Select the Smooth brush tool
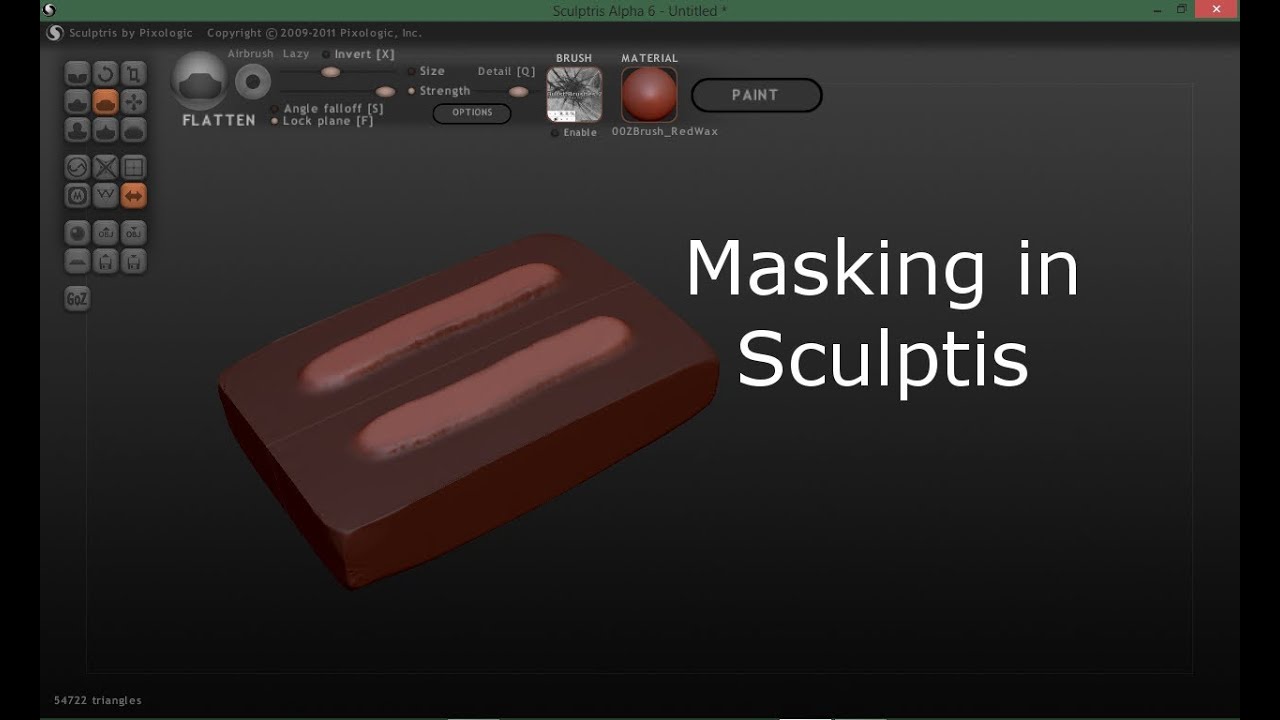The width and height of the screenshot is (1280, 720). pos(133,129)
